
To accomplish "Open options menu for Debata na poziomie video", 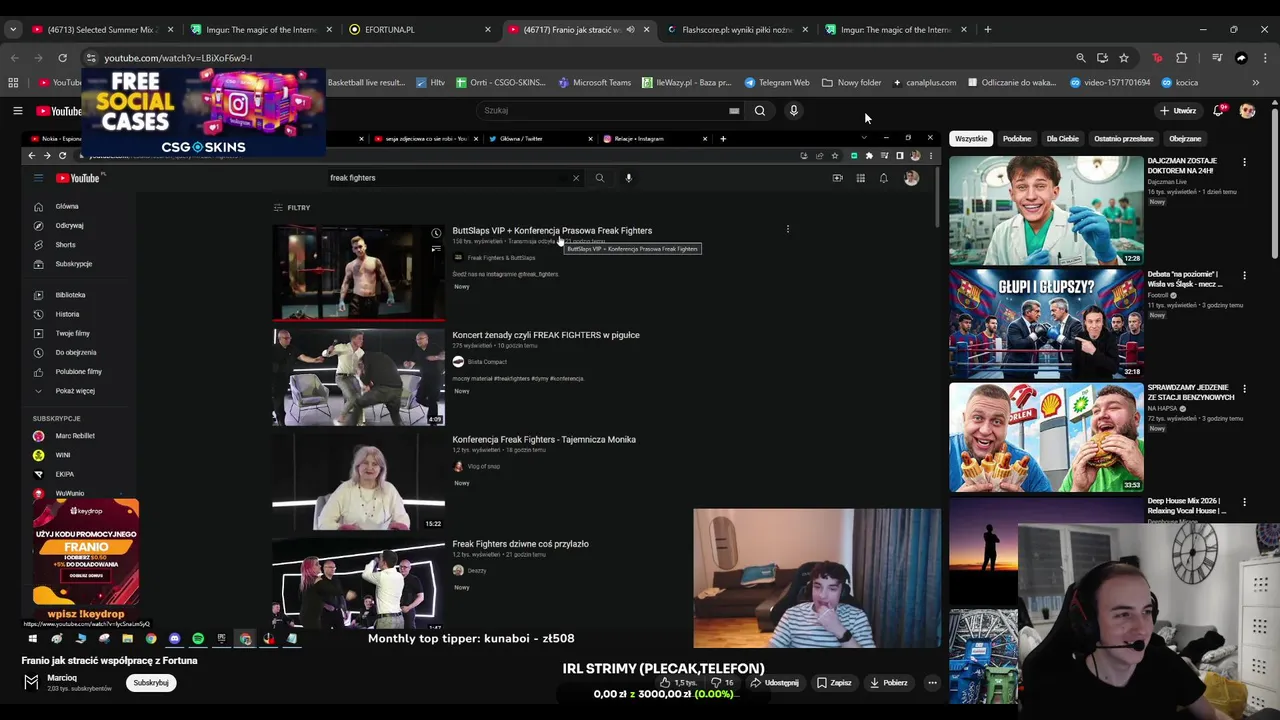I will 1244,275.
